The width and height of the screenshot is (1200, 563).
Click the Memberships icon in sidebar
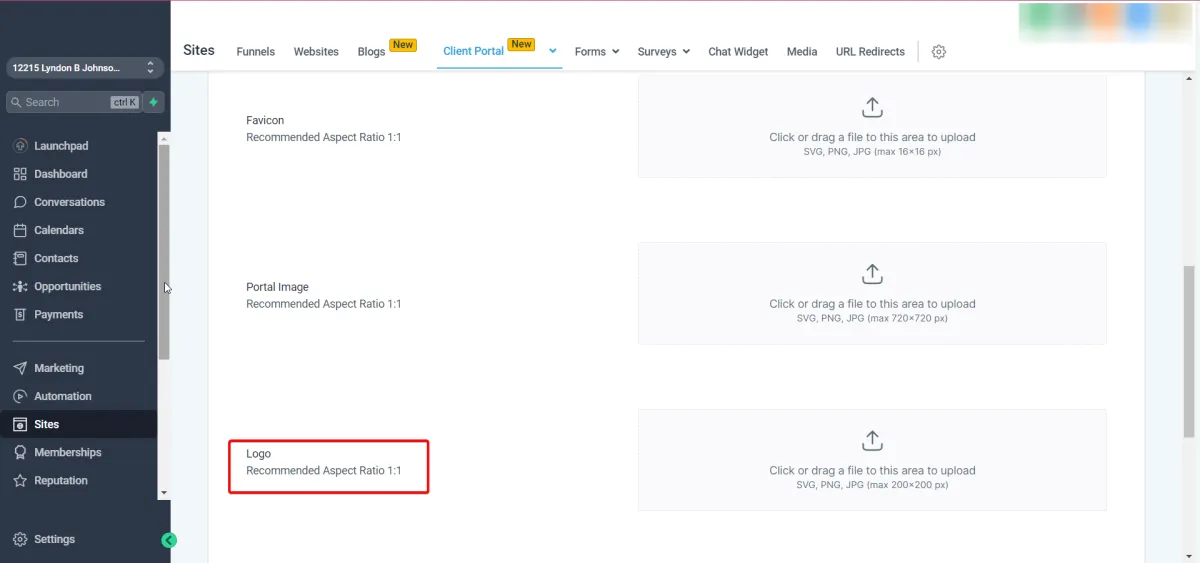point(20,452)
